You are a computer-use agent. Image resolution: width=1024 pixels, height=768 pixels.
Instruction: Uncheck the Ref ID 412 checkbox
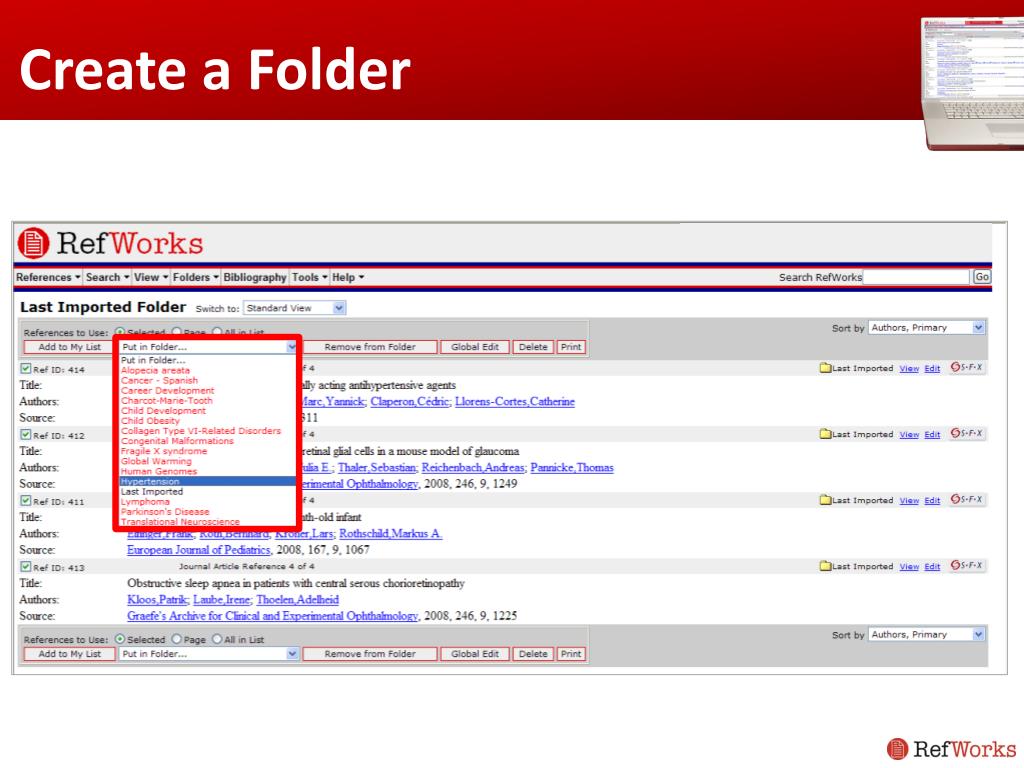pos(25,434)
